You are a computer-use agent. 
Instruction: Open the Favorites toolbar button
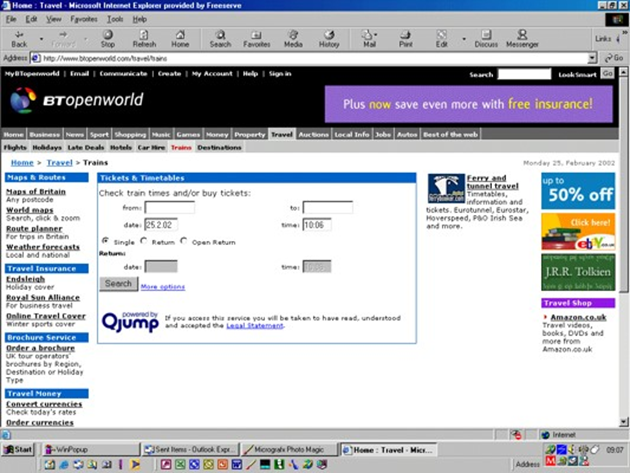pos(256,39)
